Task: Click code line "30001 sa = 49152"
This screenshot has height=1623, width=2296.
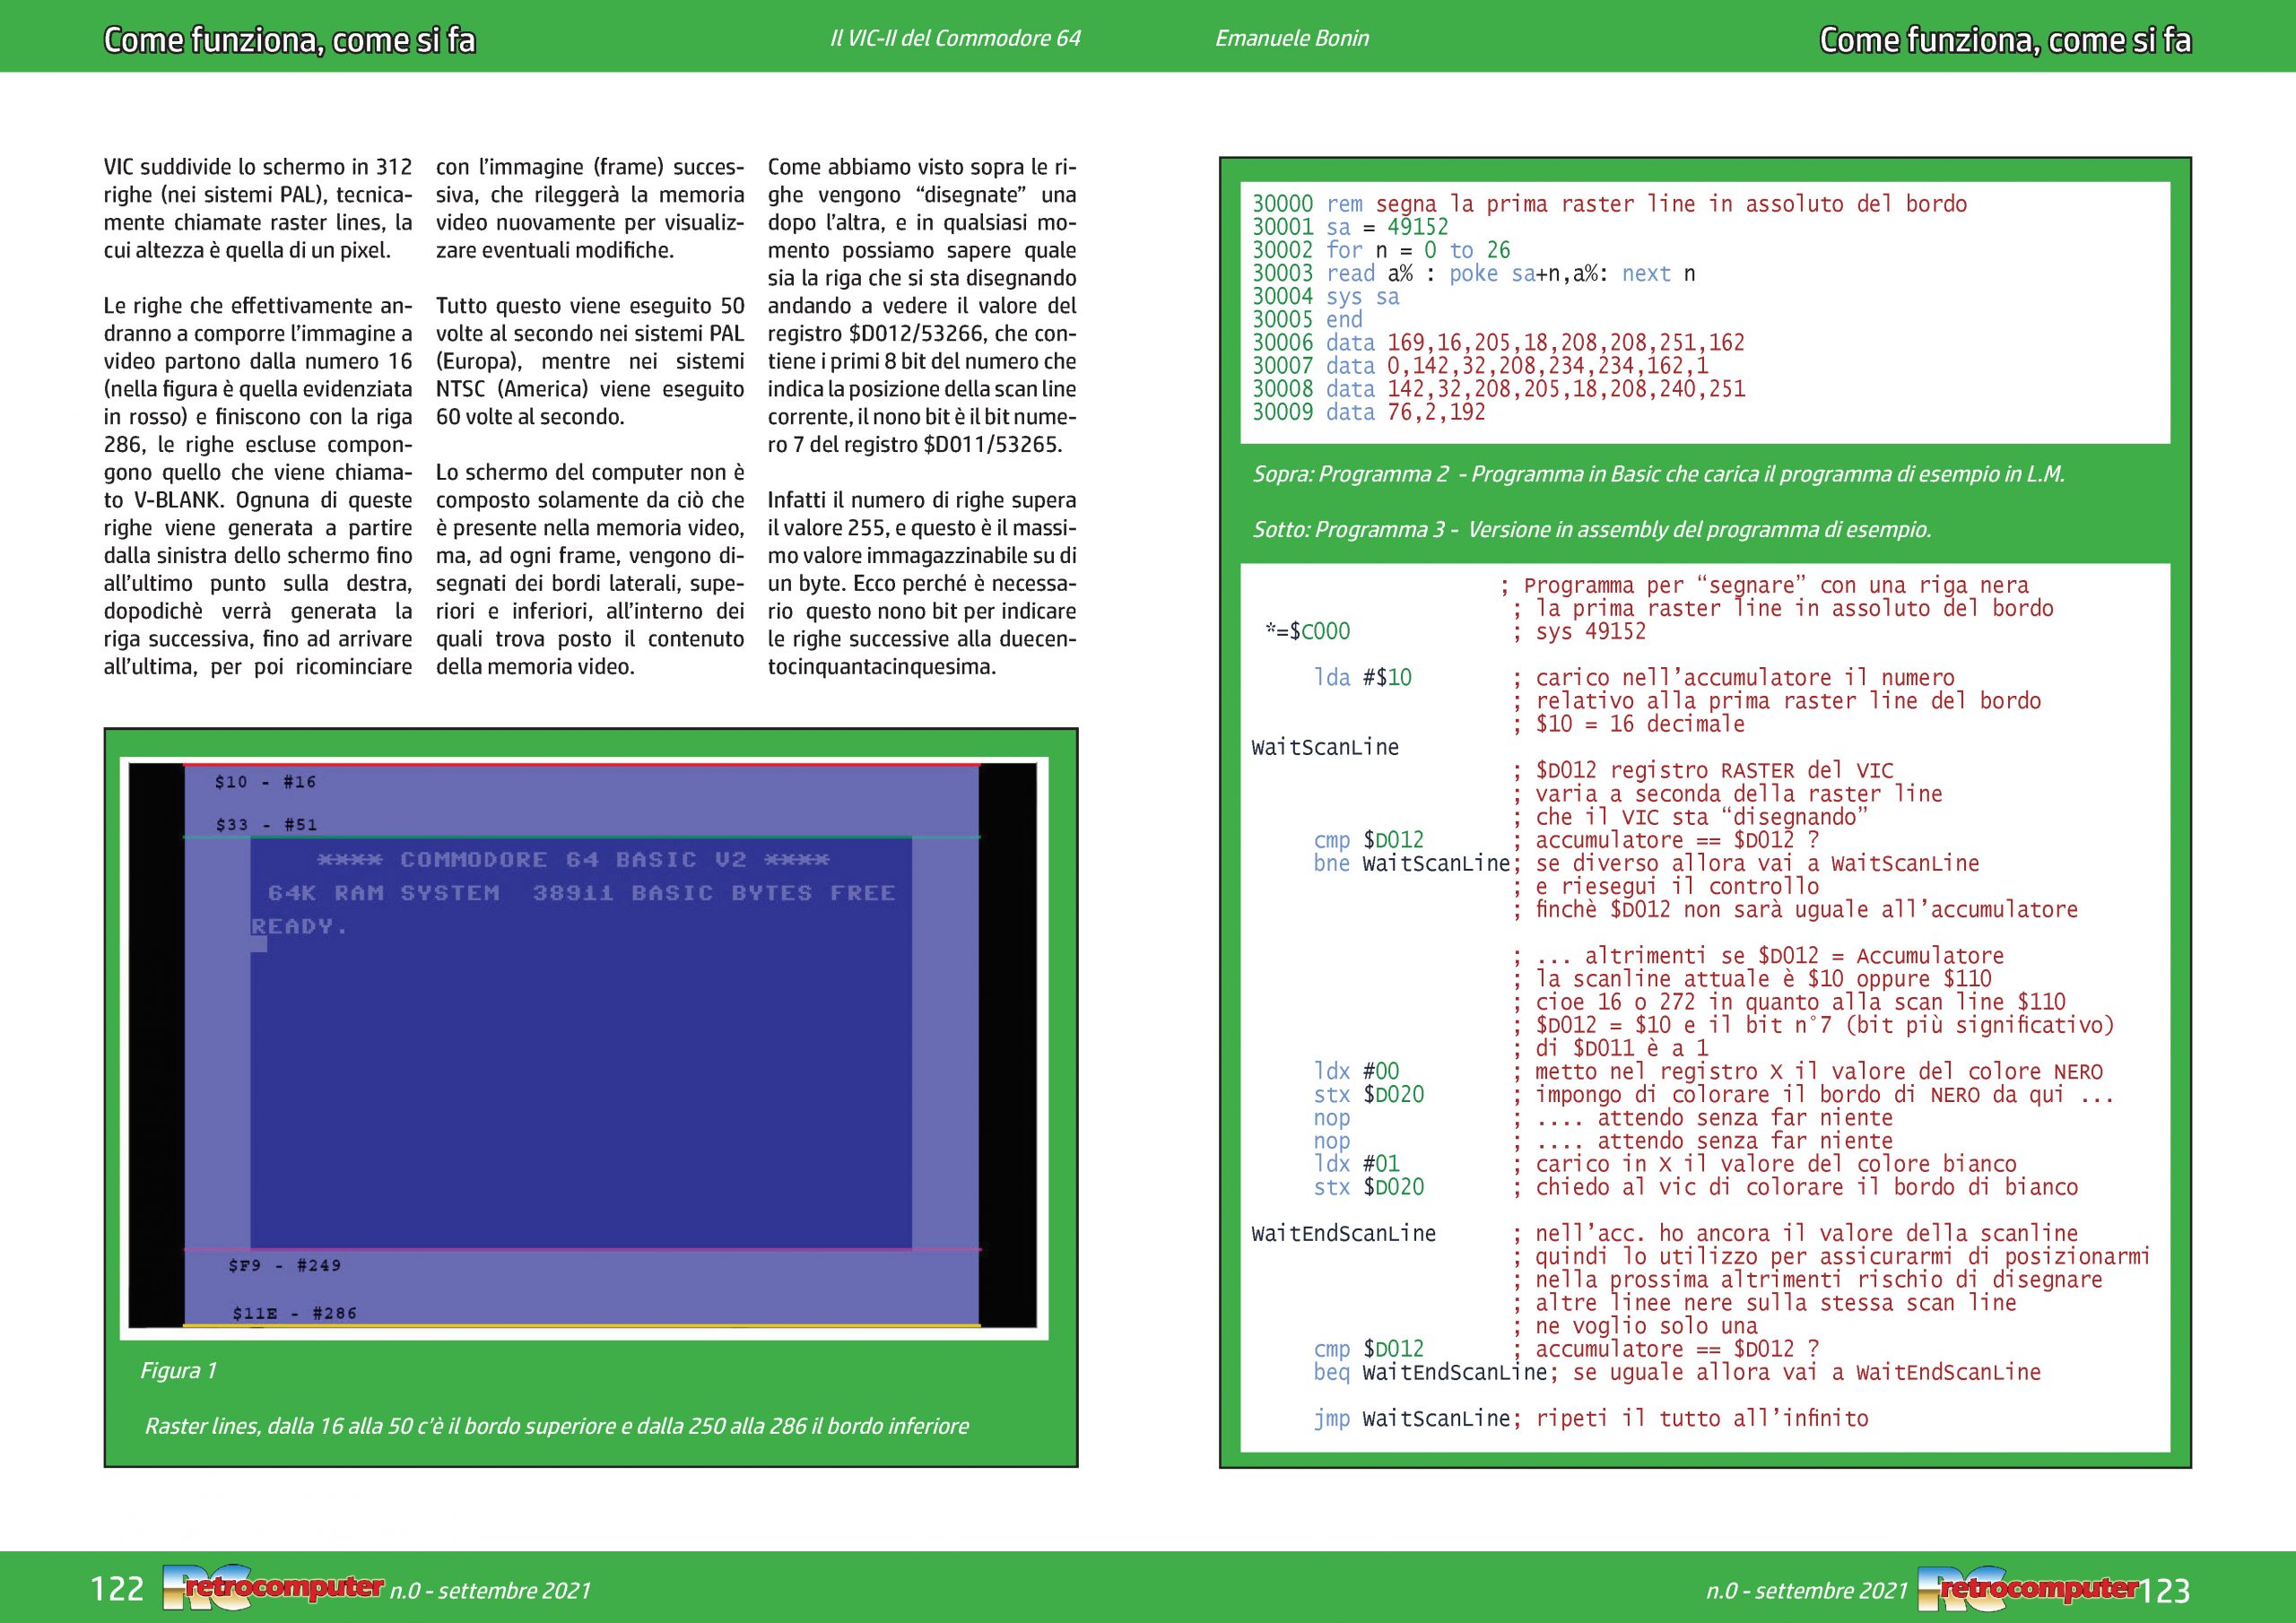Action: click(x=1350, y=227)
